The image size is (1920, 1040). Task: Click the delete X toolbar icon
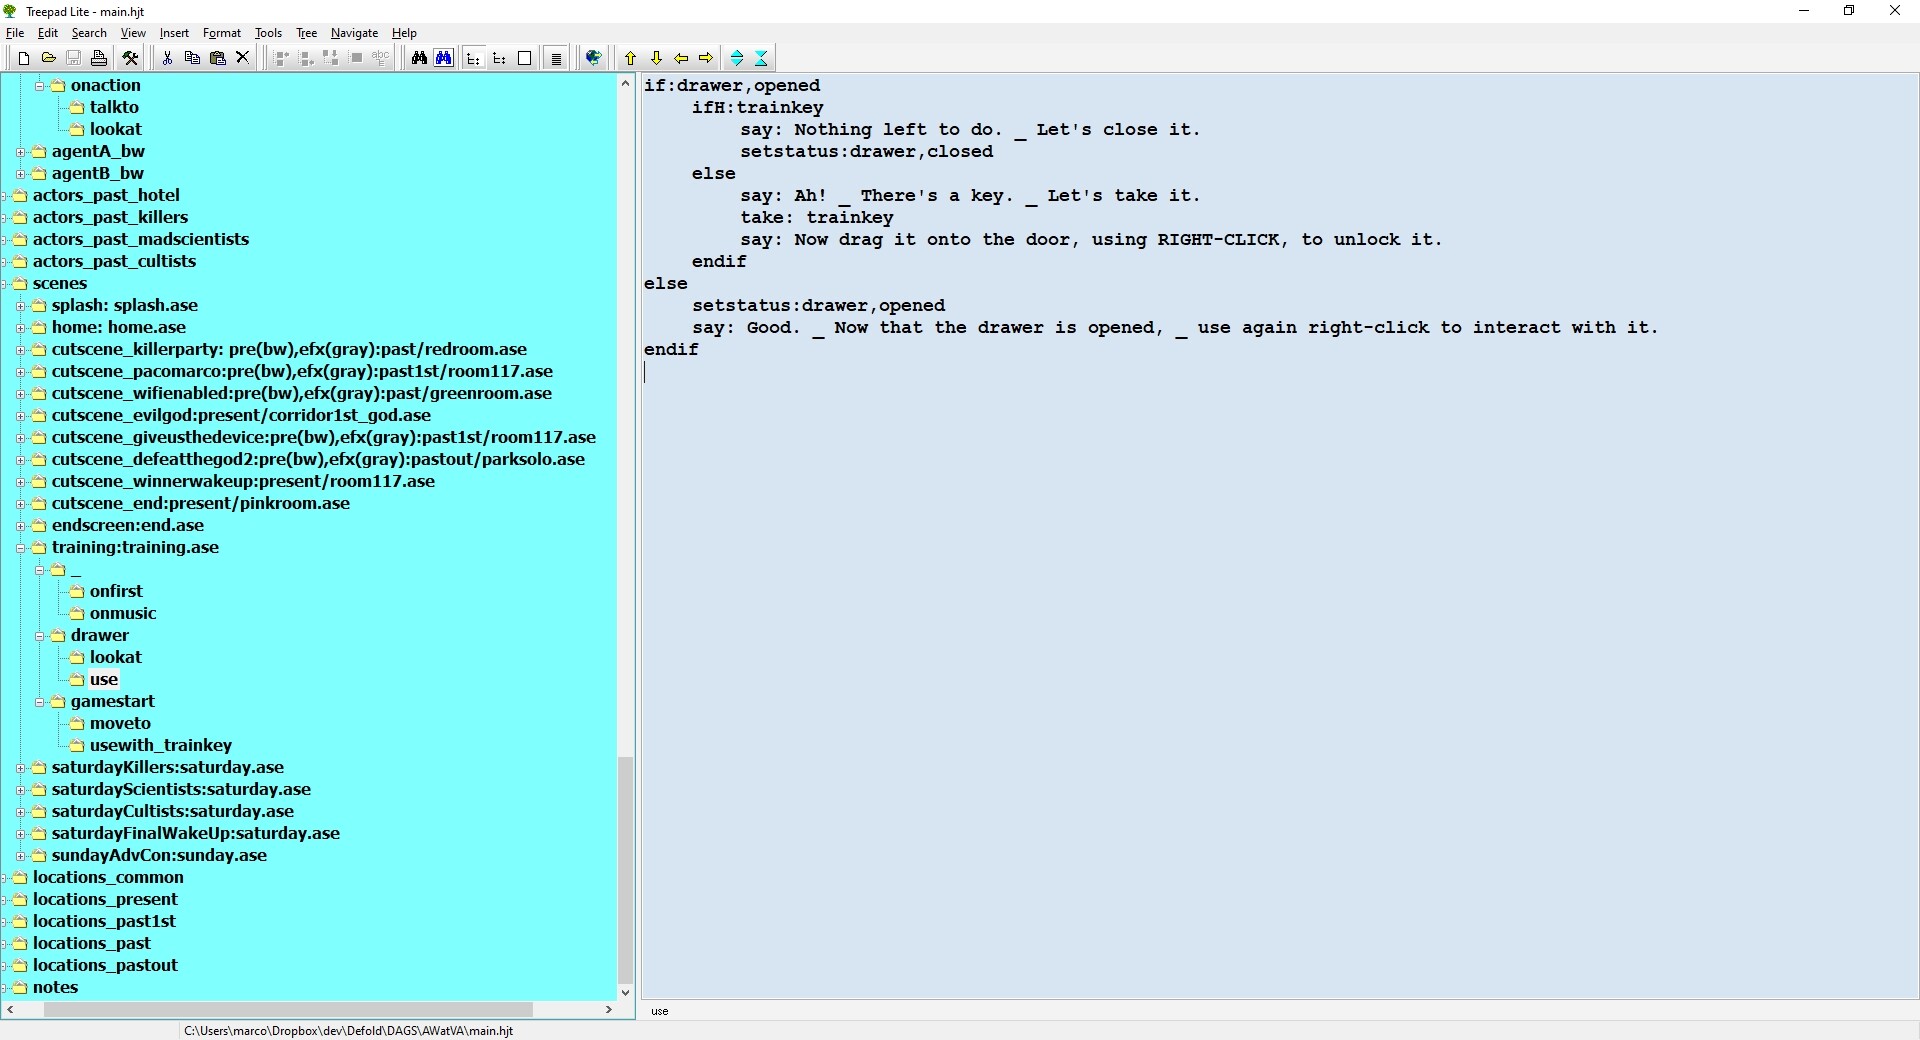pyautogui.click(x=242, y=58)
